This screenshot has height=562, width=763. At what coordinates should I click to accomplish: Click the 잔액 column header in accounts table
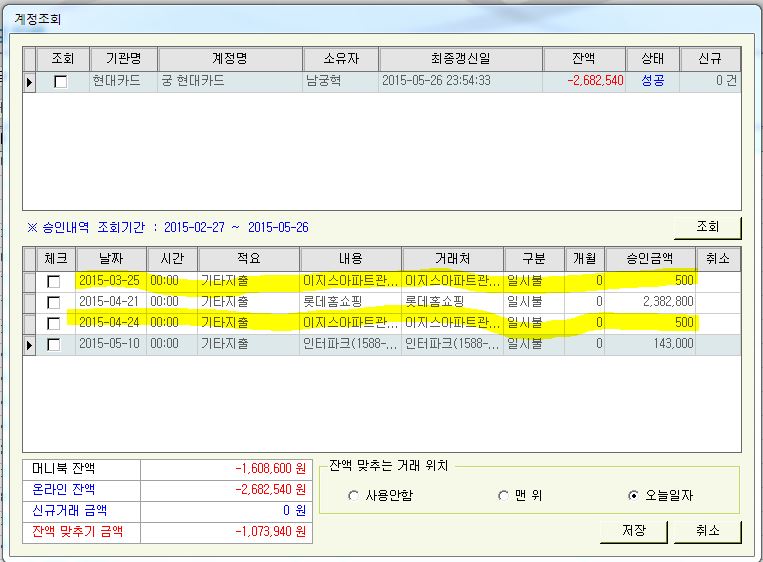pyautogui.click(x=584, y=59)
